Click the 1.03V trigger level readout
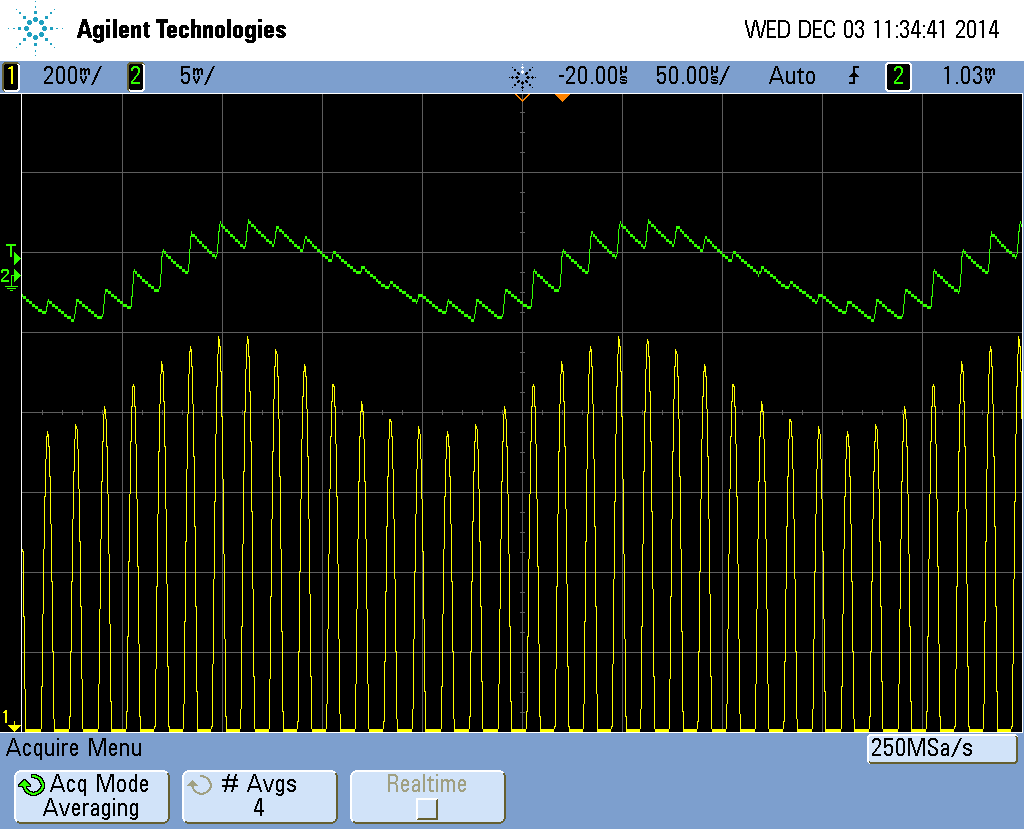 [x=968, y=76]
